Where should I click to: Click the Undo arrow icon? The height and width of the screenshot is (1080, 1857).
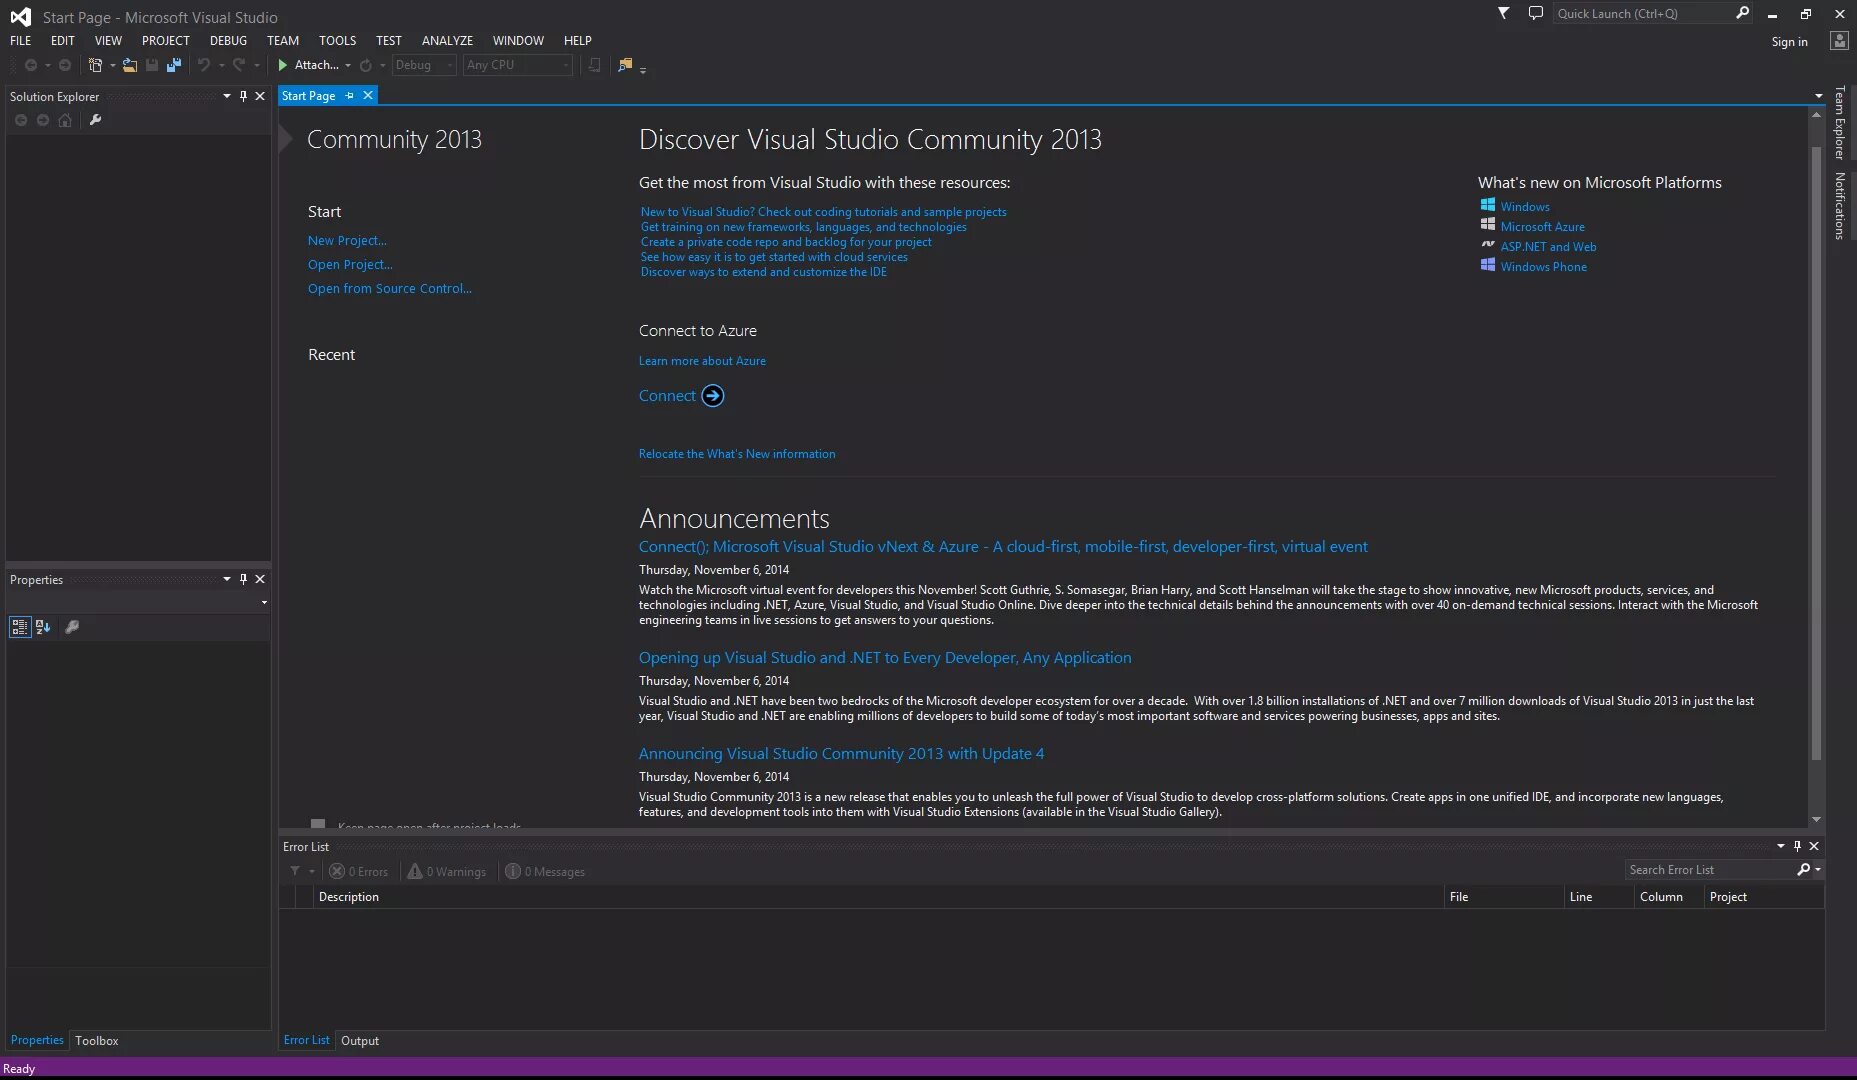click(204, 65)
